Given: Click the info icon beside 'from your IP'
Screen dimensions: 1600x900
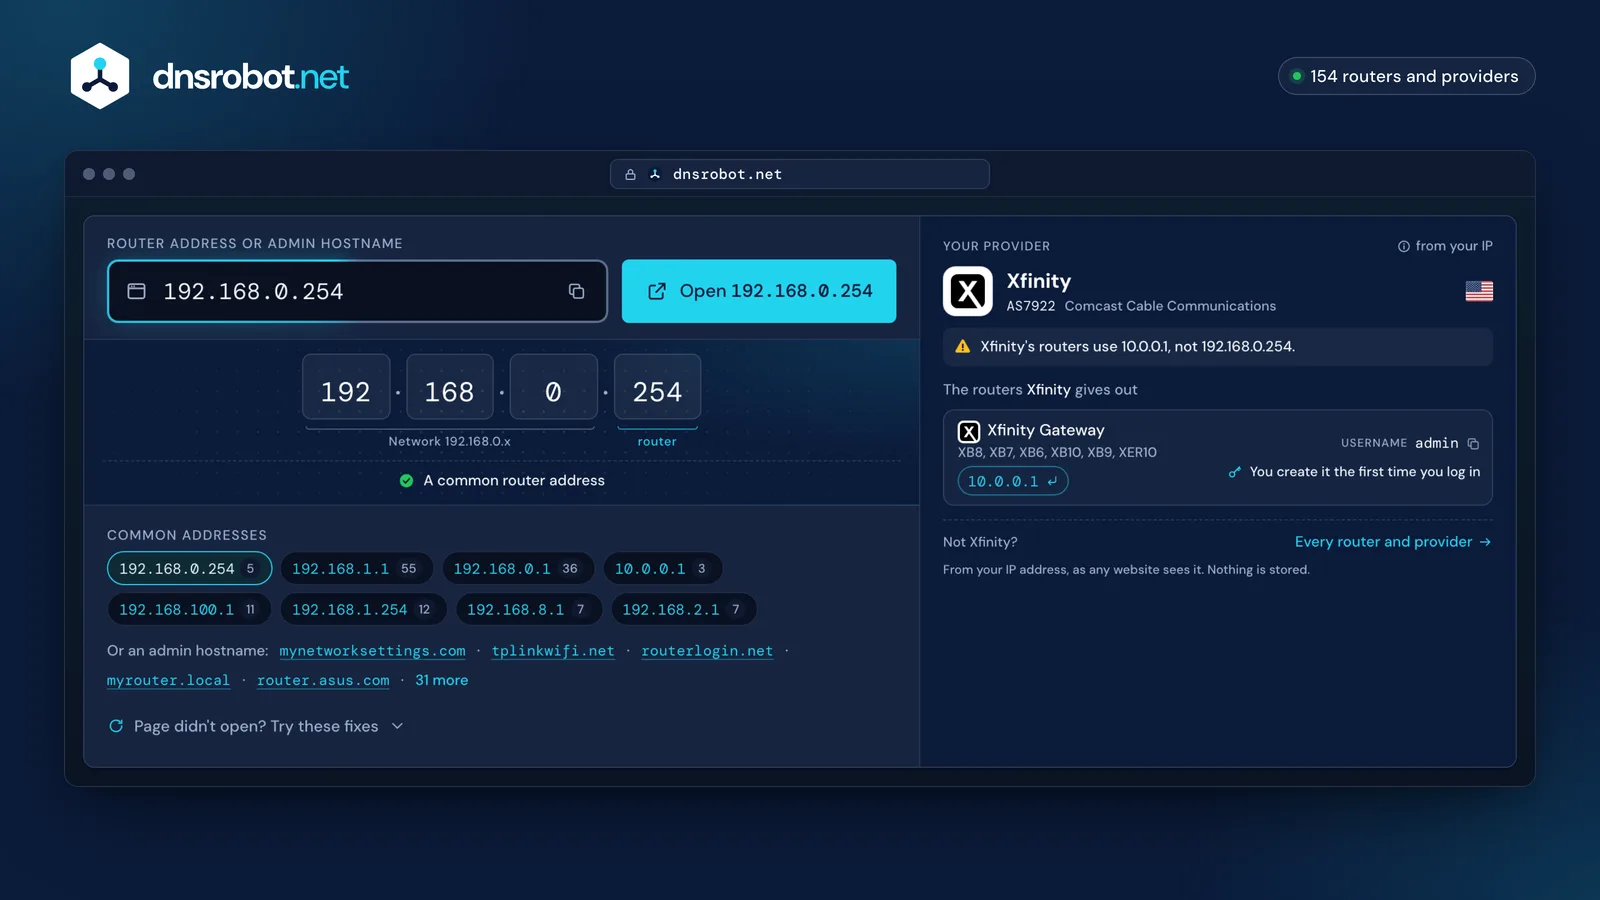Looking at the screenshot, I should coord(1403,246).
